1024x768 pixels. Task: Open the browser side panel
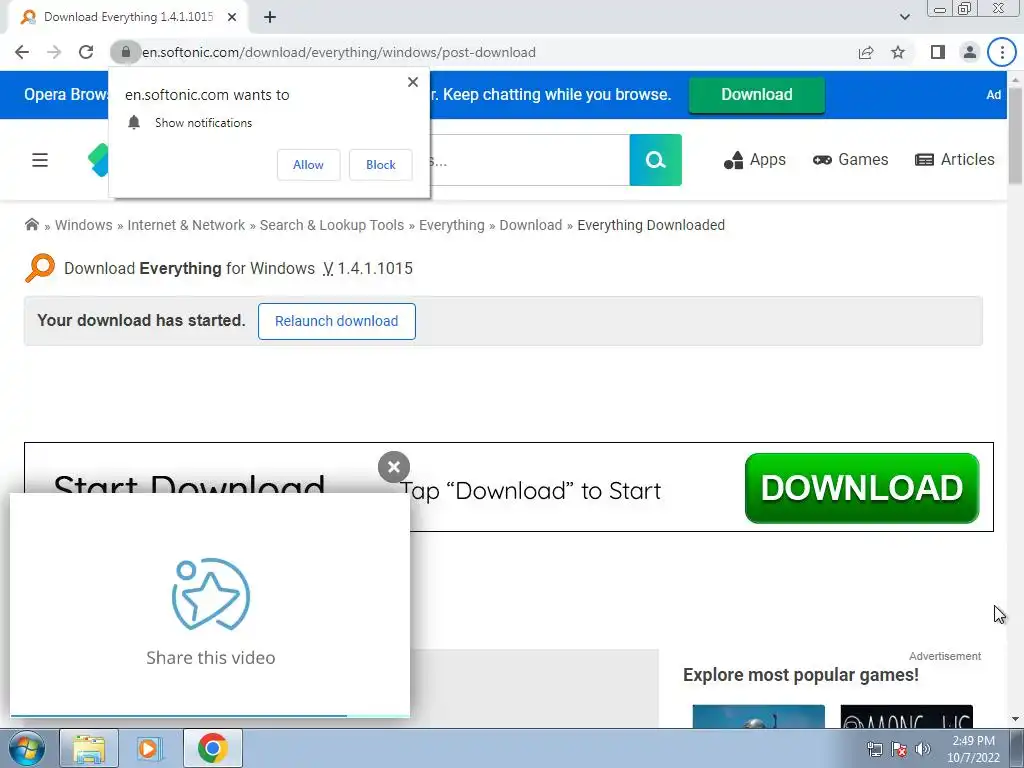pyautogui.click(x=938, y=52)
